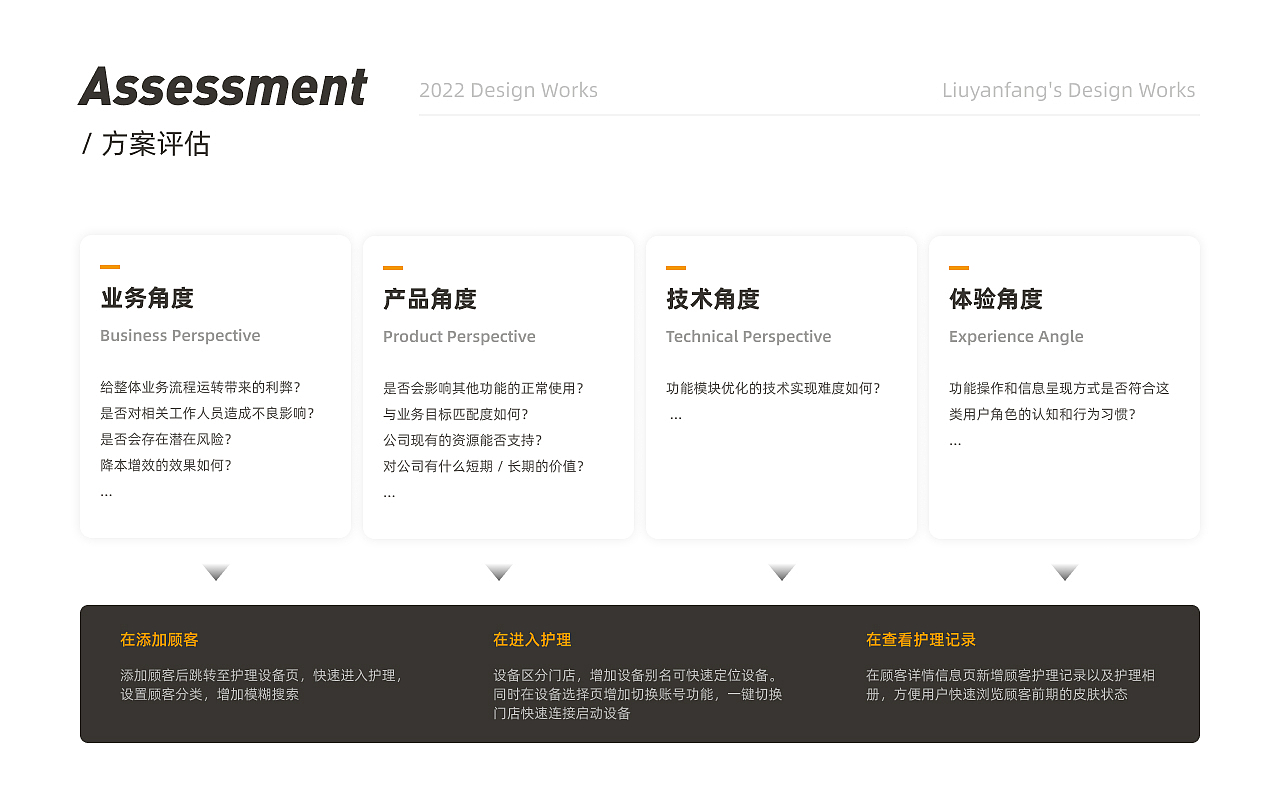Click the 在进入护理 orange heading
Image resolution: width=1280 pixels, height=800 pixels.
(532, 640)
